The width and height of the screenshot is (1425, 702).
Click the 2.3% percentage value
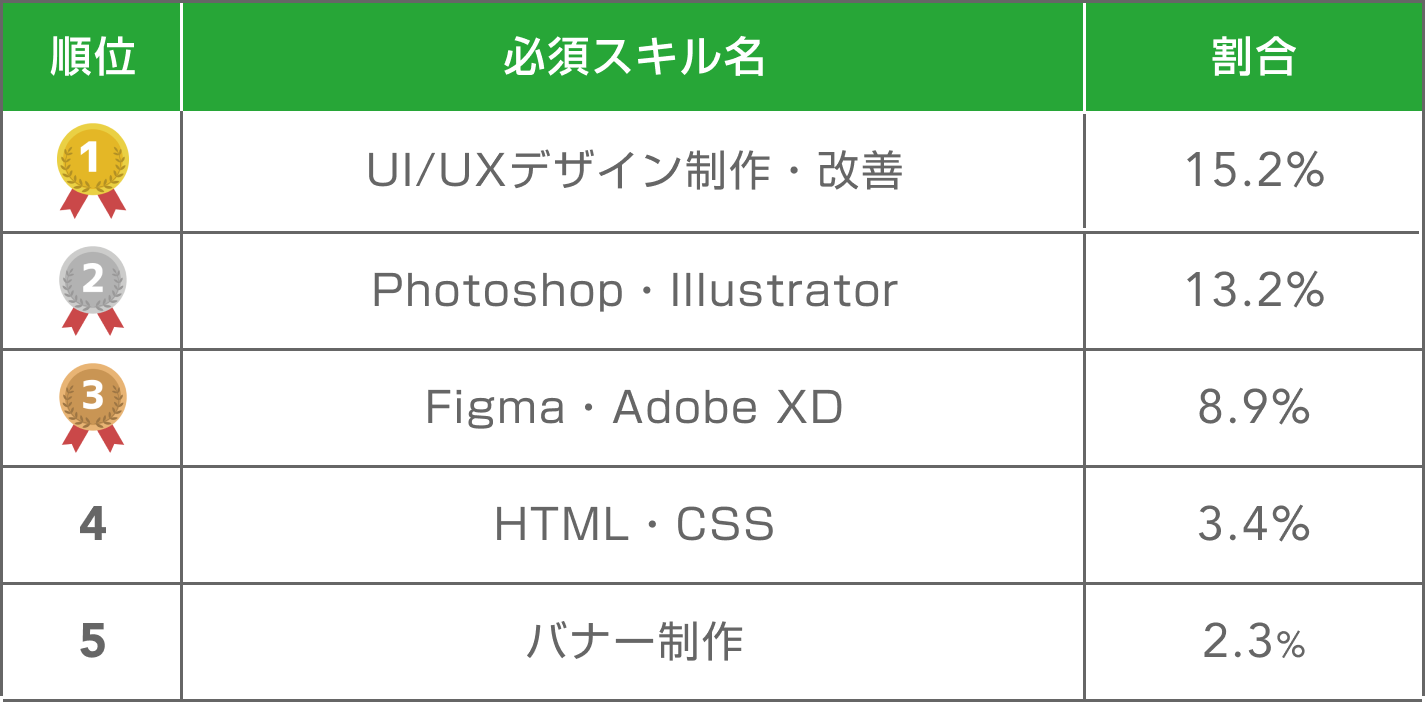1254,642
